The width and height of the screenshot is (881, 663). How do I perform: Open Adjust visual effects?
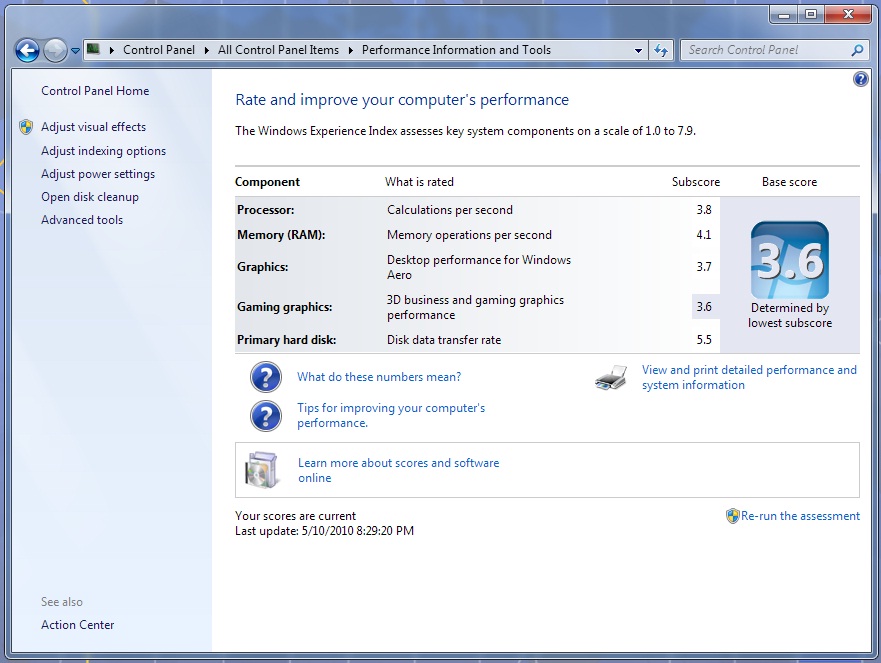(x=93, y=127)
